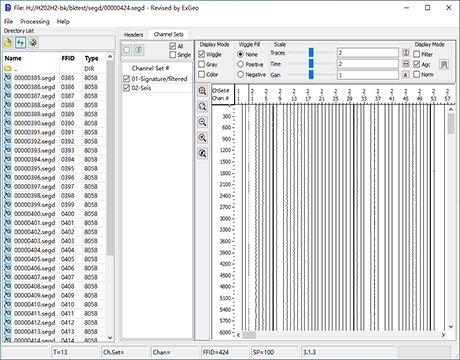
Task: Click the parent folder icon in the file list
Action: coord(8,69)
